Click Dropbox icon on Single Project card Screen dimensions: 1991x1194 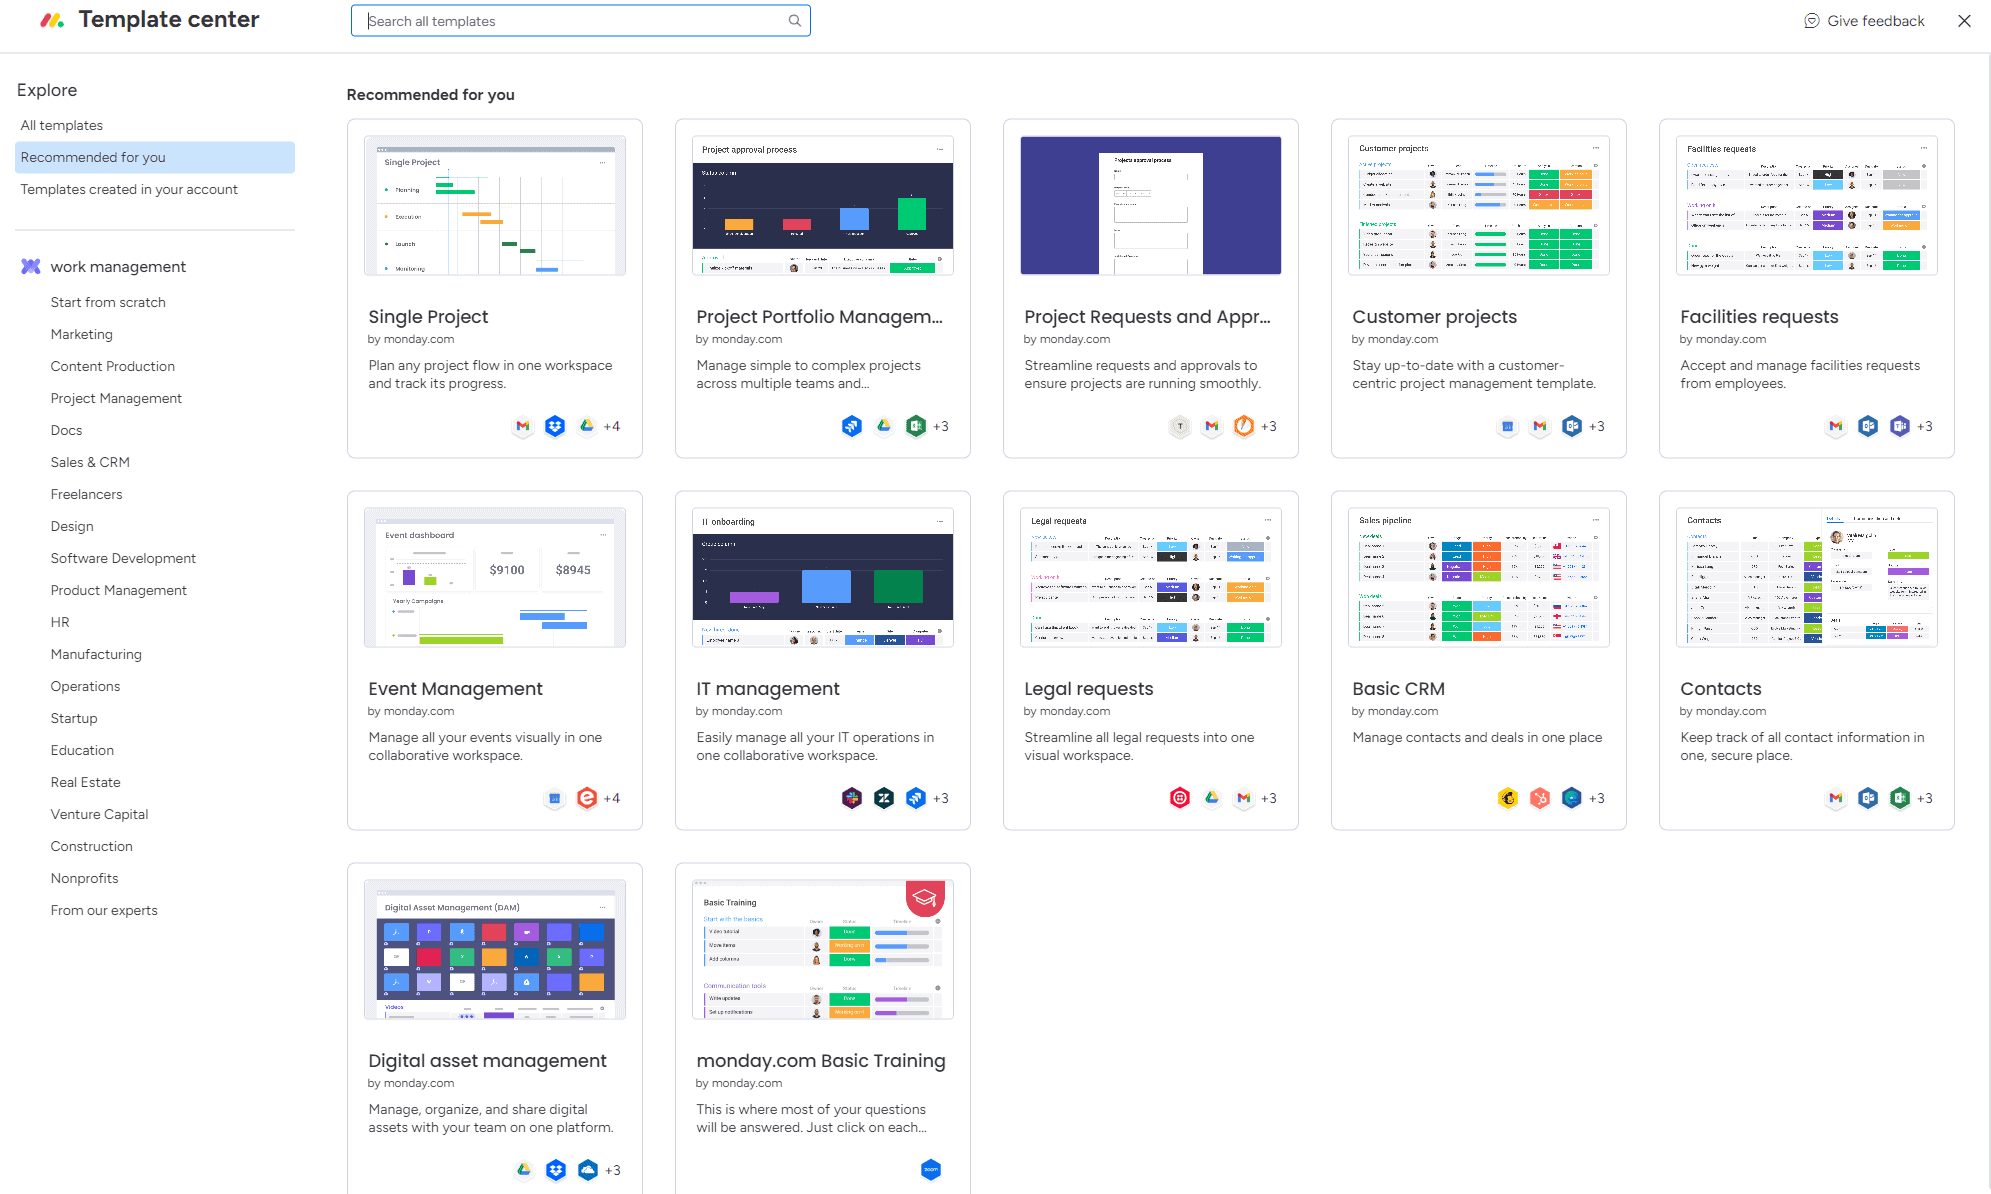coord(555,426)
